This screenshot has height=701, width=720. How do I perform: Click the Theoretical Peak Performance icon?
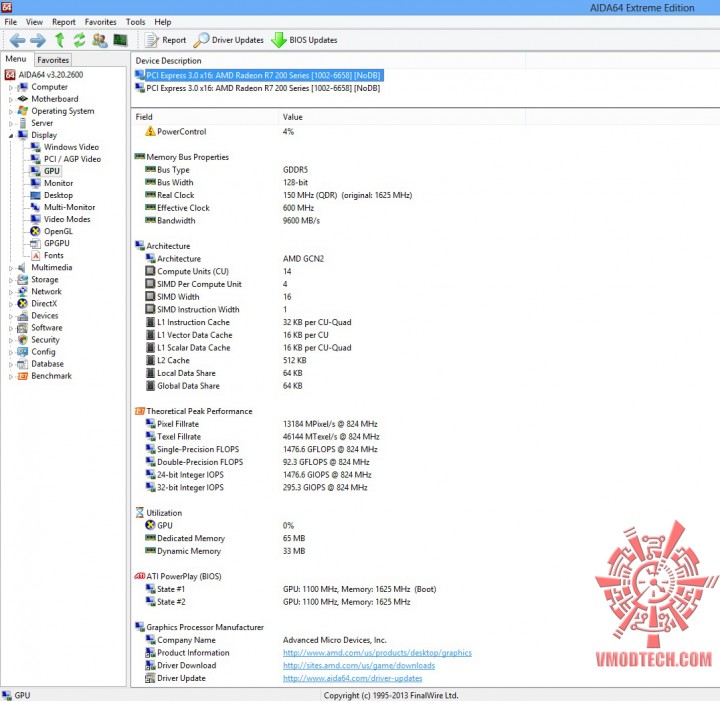coord(140,411)
